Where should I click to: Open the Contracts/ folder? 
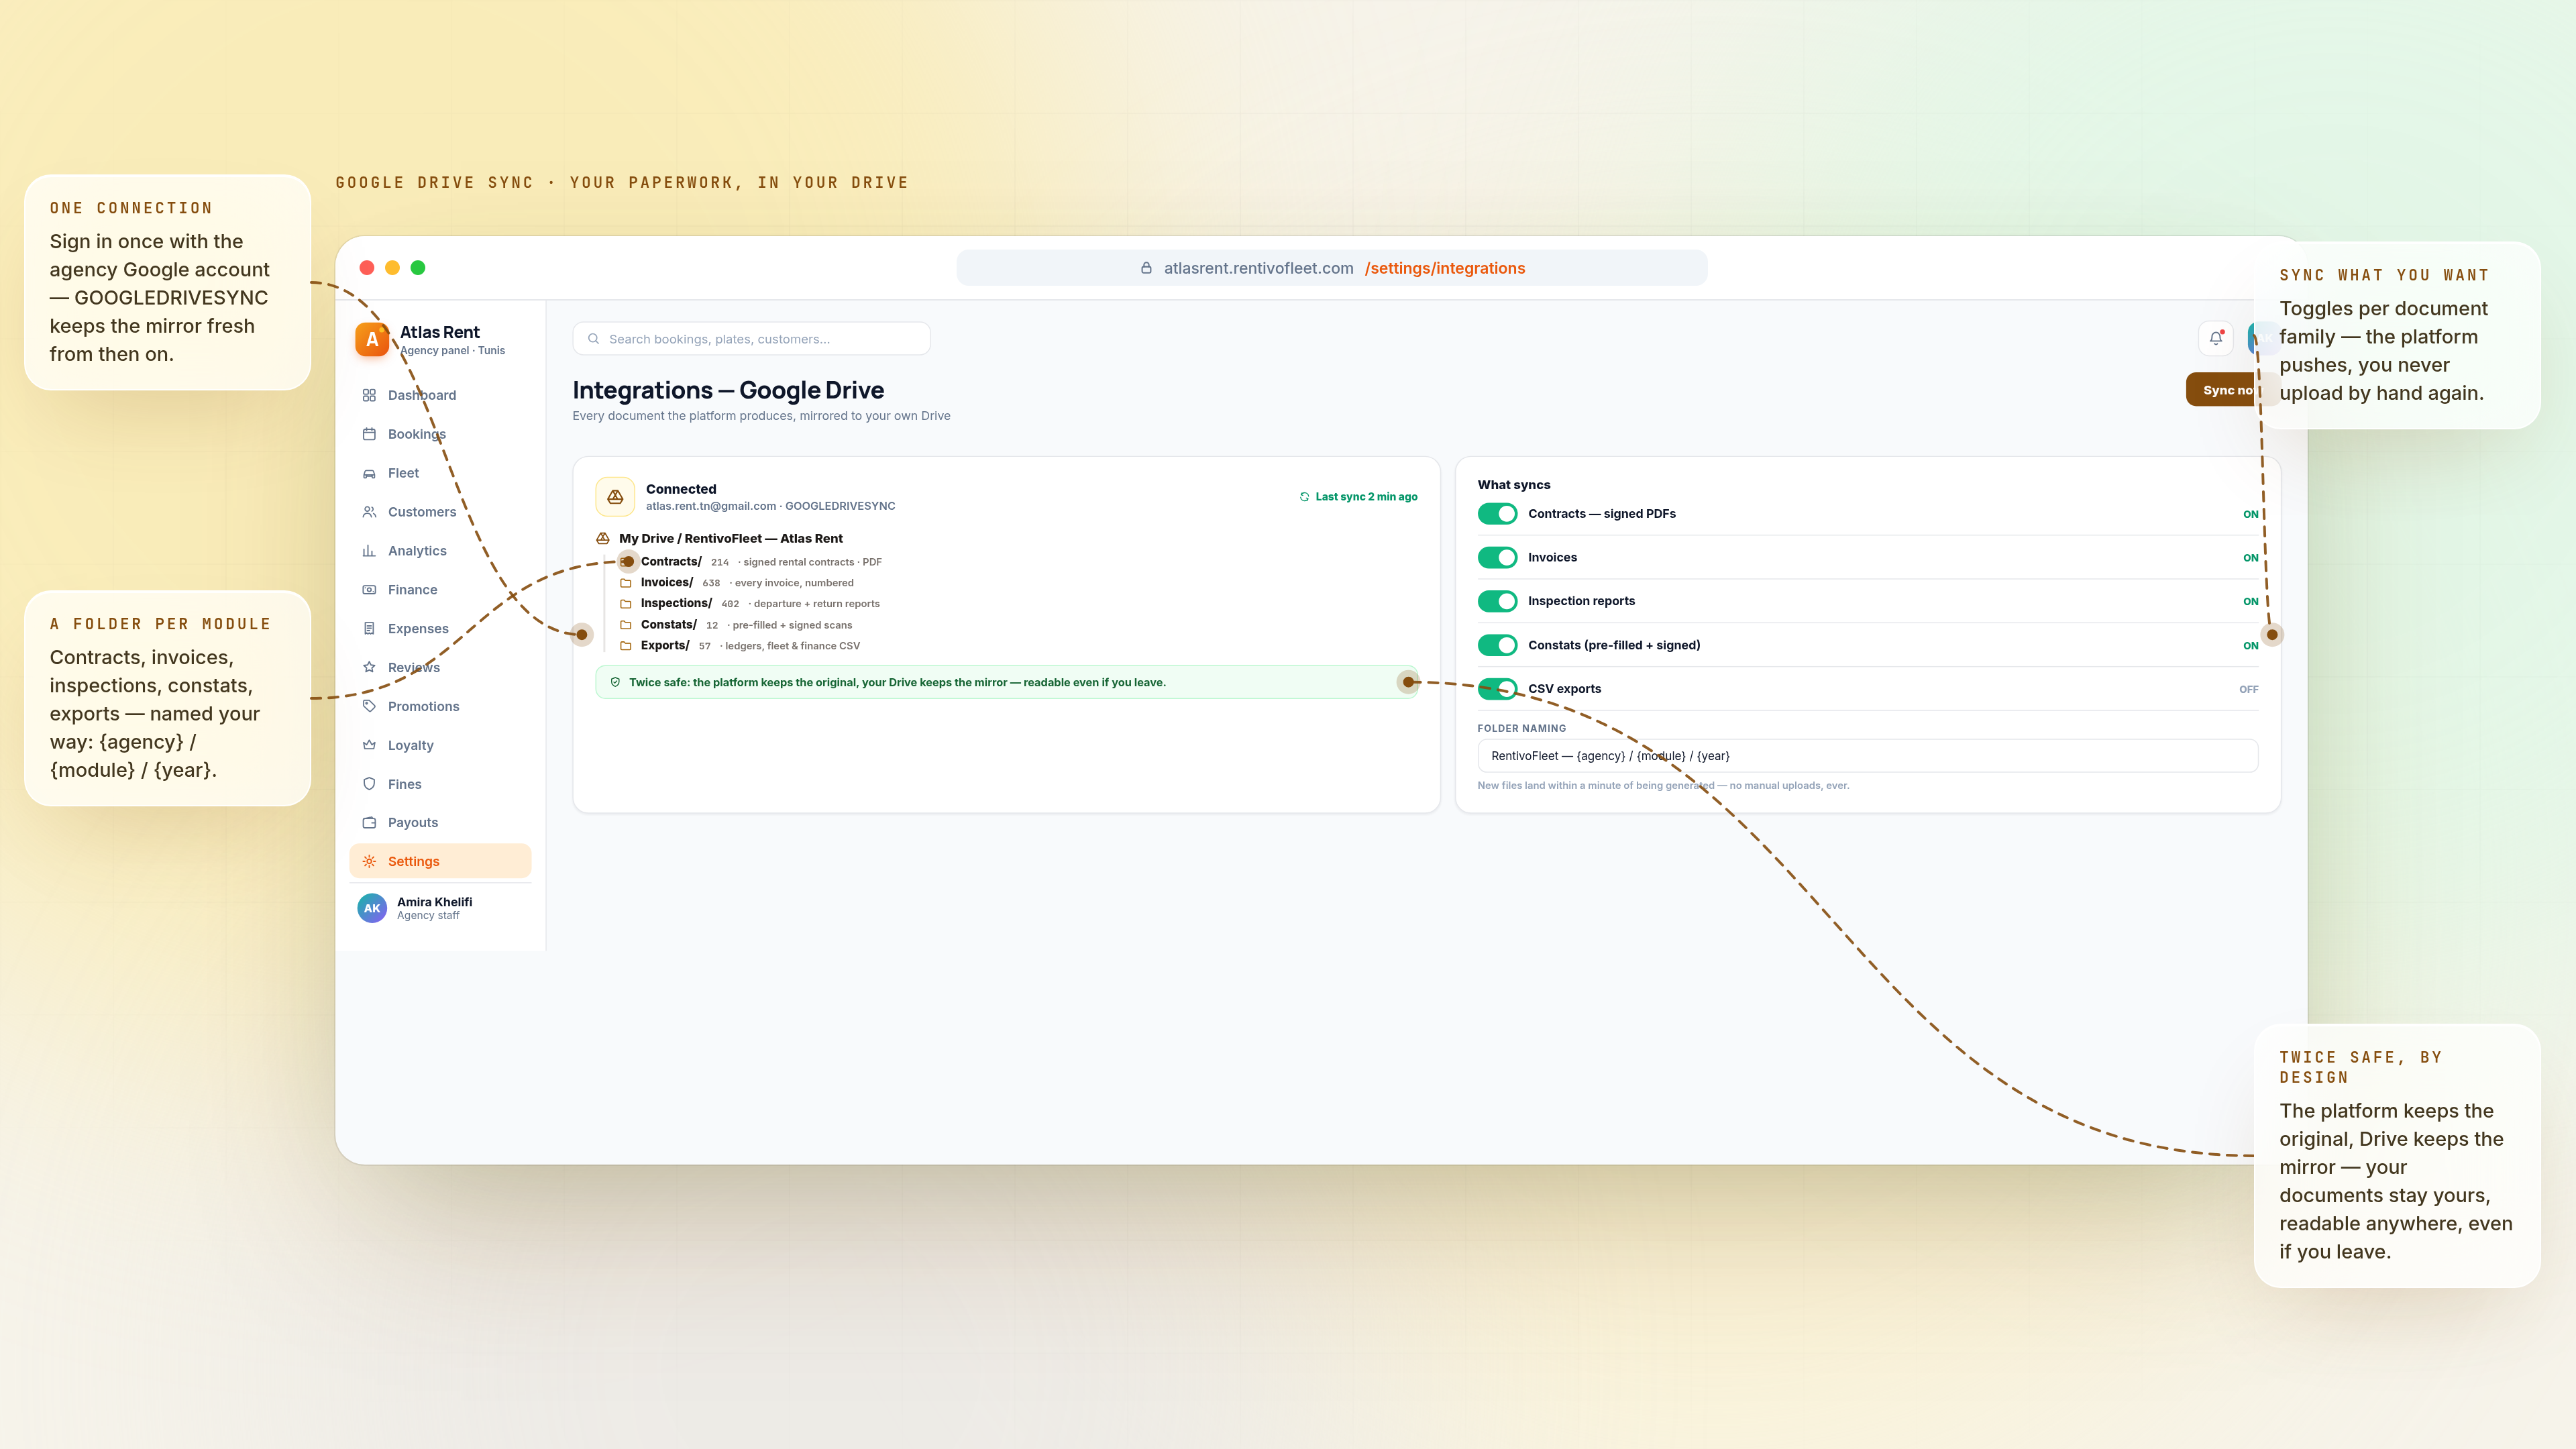click(x=671, y=561)
